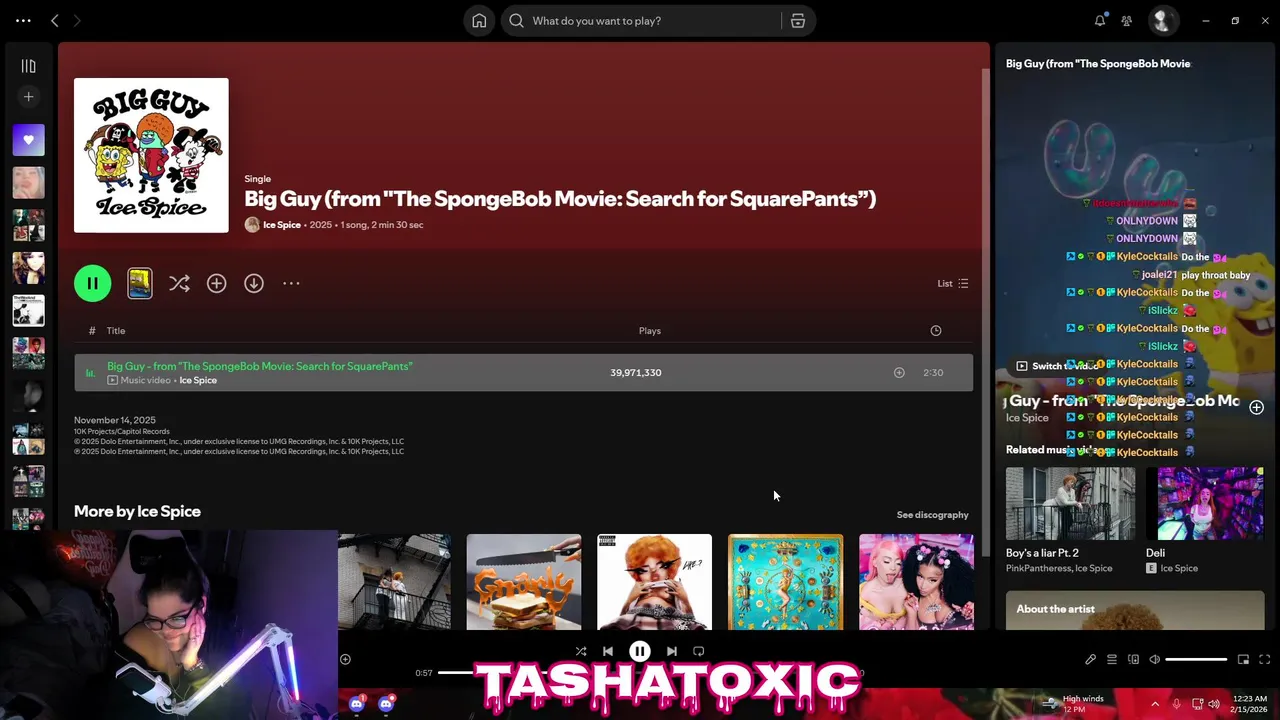The height and width of the screenshot is (720, 1280).
Task: Open Connect to a device icon
Action: point(1133,659)
